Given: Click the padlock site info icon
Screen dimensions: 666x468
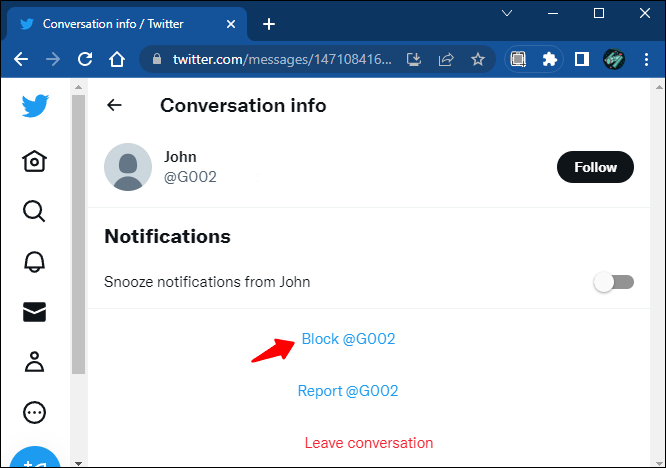Looking at the screenshot, I should 157,59.
